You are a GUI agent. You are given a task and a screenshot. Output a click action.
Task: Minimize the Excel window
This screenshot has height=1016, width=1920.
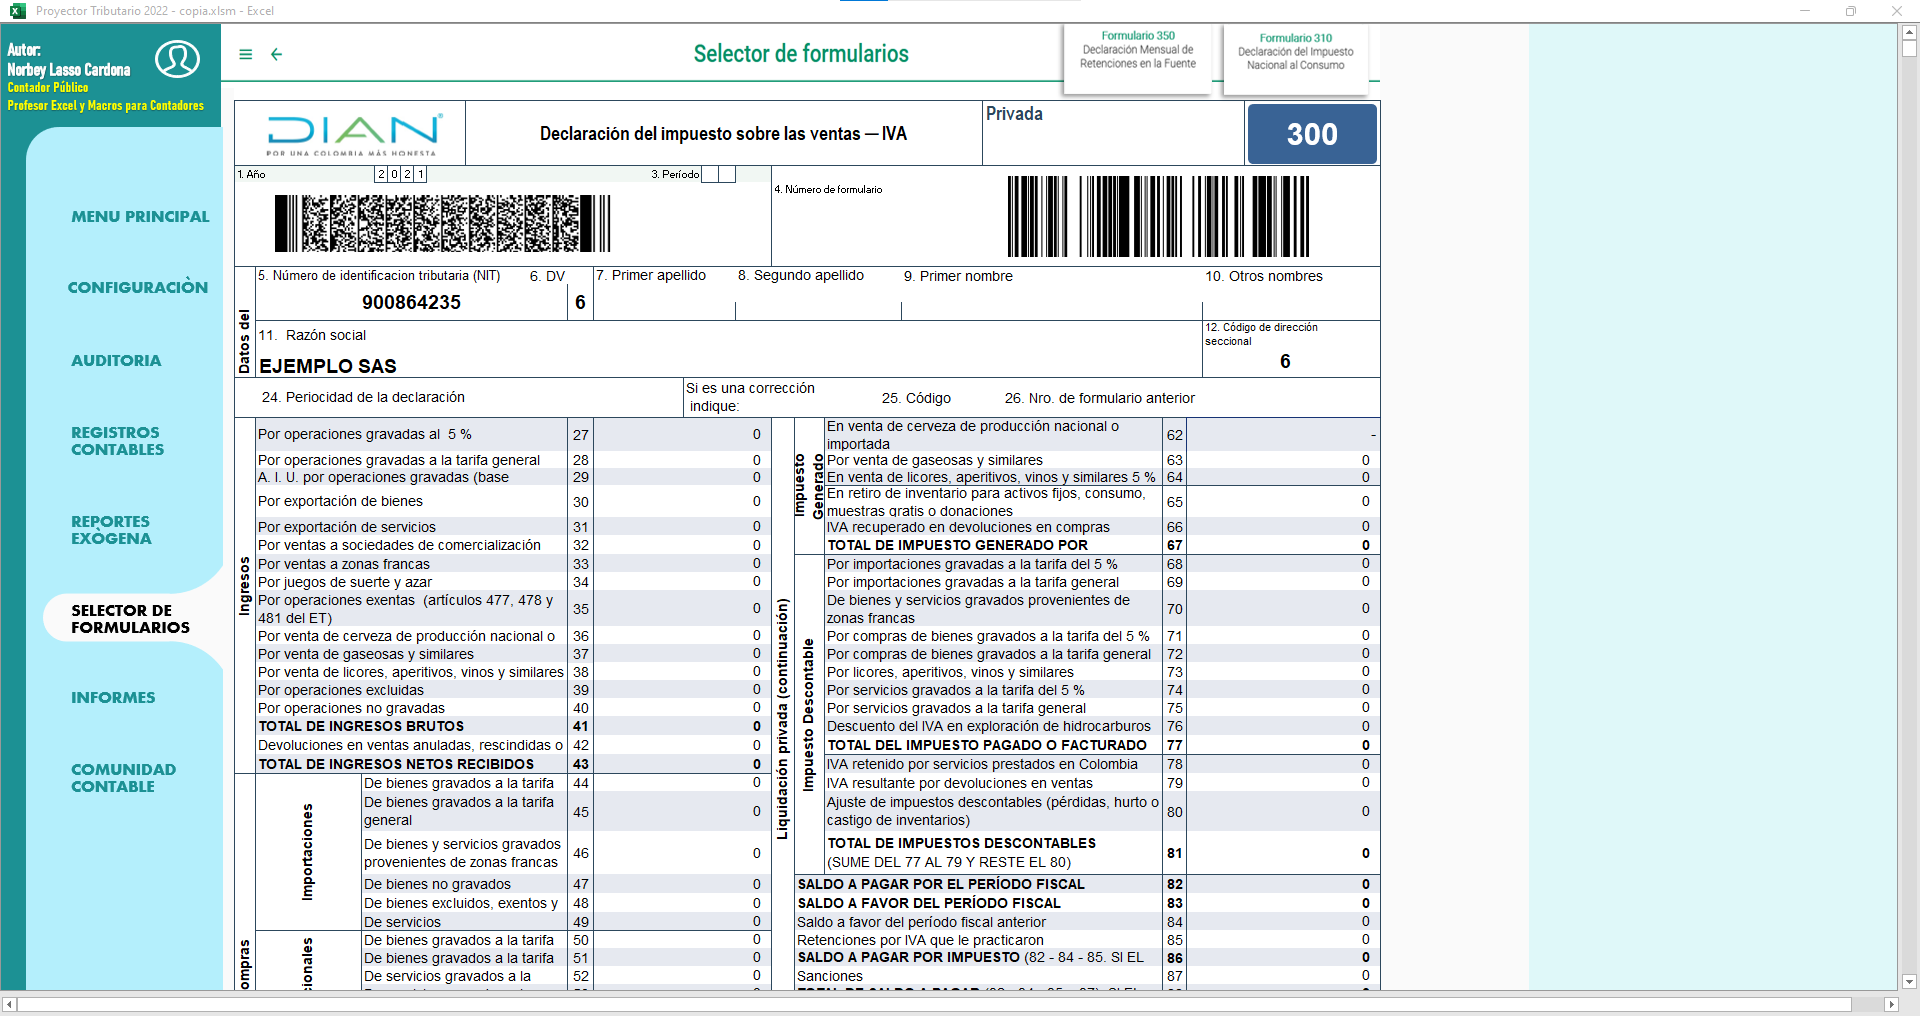(x=1805, y=11)
